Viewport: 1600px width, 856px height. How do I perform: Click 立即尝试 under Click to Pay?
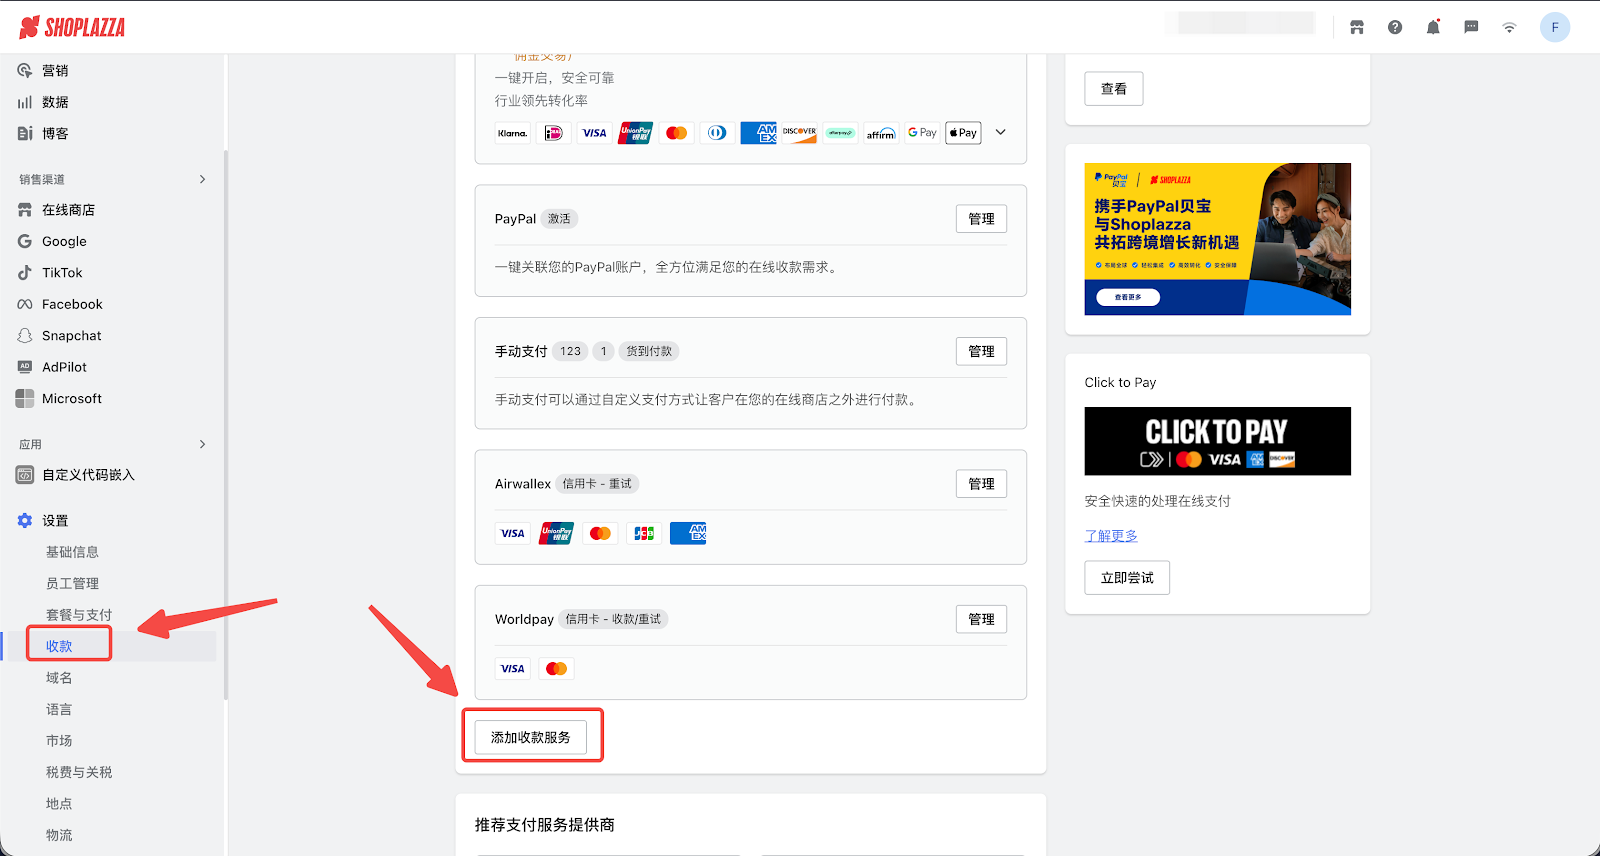click(x=1127, y=578)
